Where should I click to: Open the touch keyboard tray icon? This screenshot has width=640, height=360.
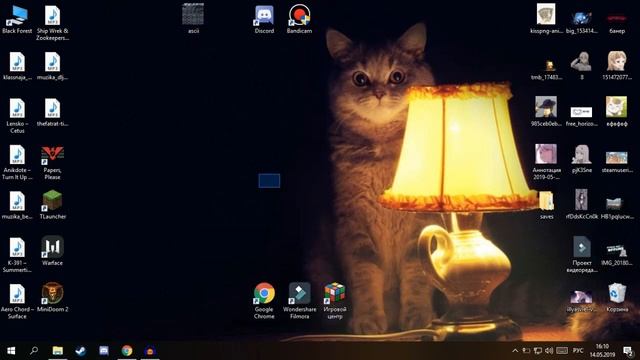pos(562,351)
